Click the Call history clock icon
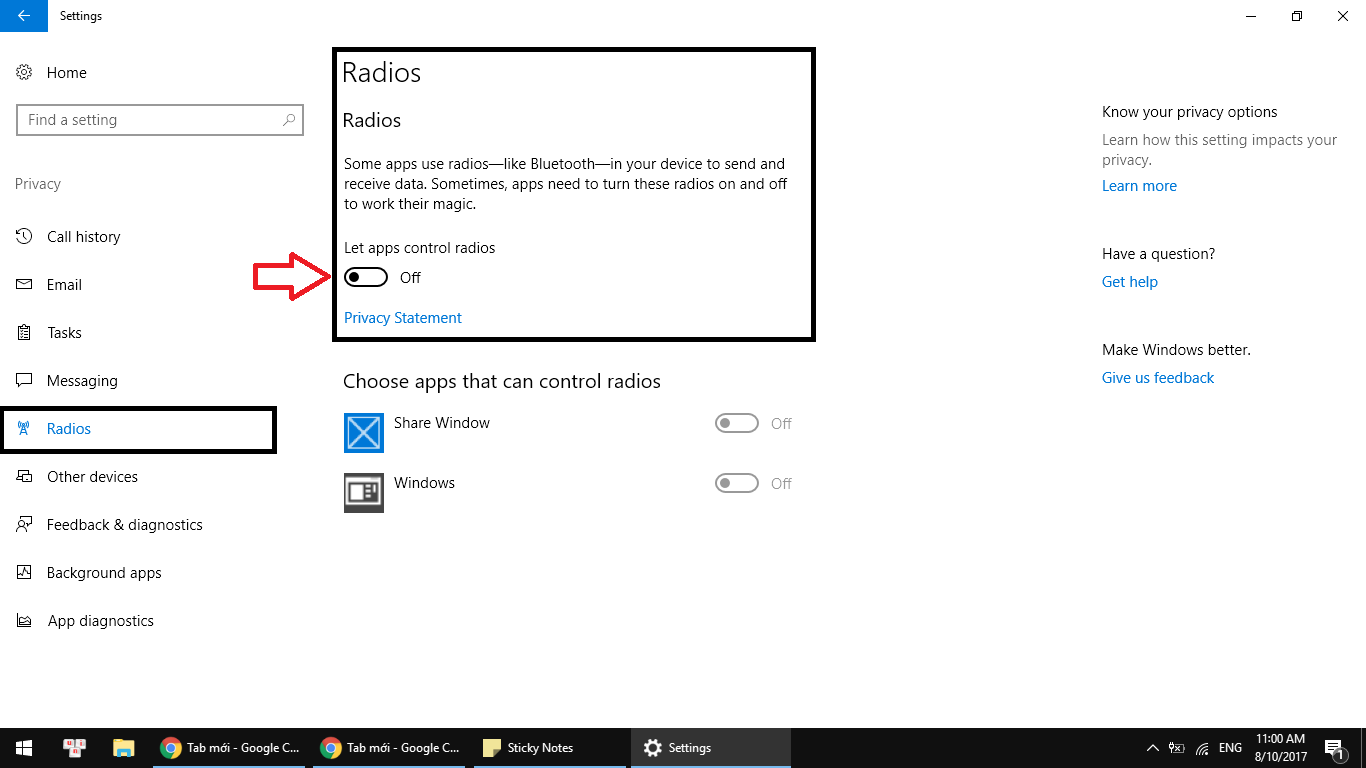Viewport: 1366px width, 768px height. tap(25, 237)
